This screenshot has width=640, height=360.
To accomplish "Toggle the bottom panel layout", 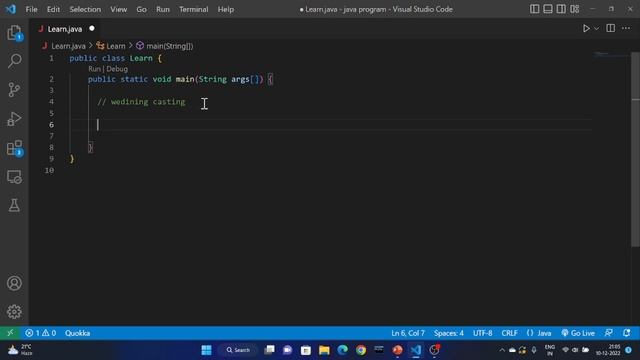I will click(548, 9).
